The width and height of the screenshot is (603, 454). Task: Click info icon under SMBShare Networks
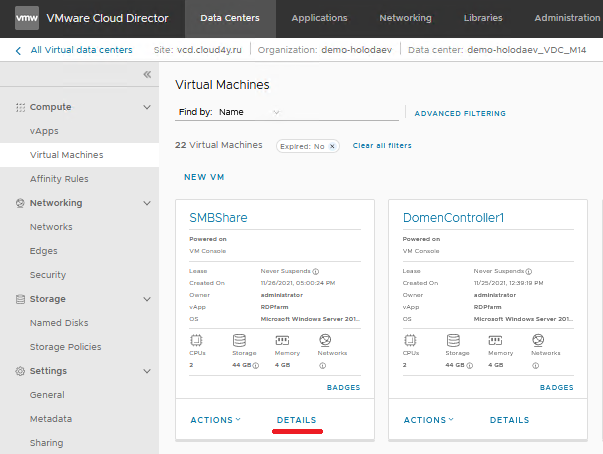[x=323, y=366]
